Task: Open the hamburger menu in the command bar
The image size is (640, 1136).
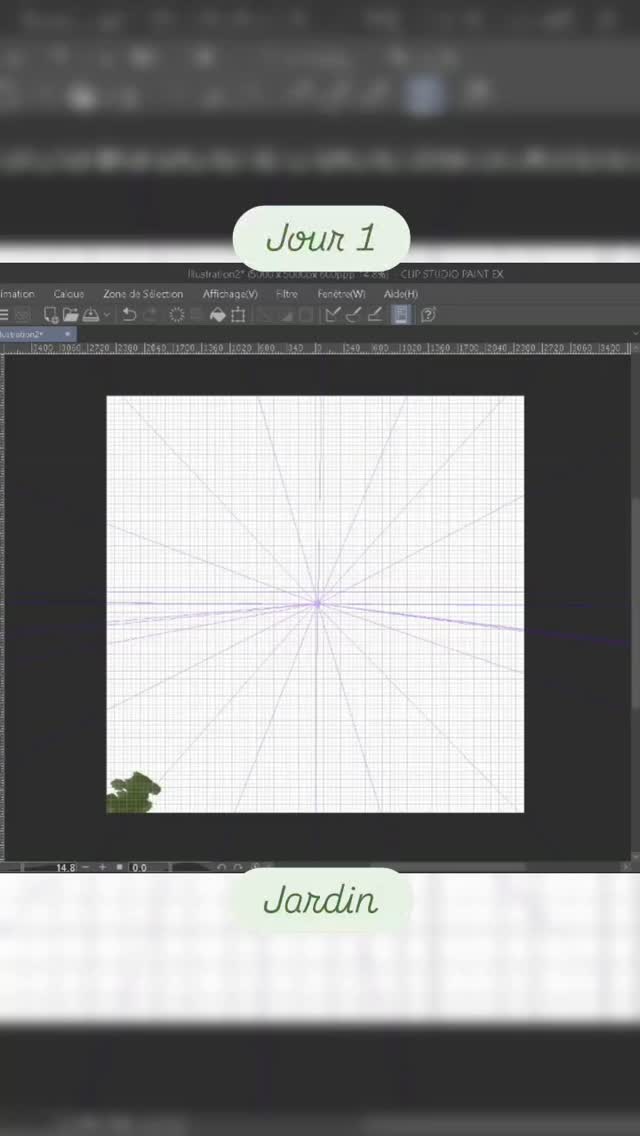Action: 4,314
